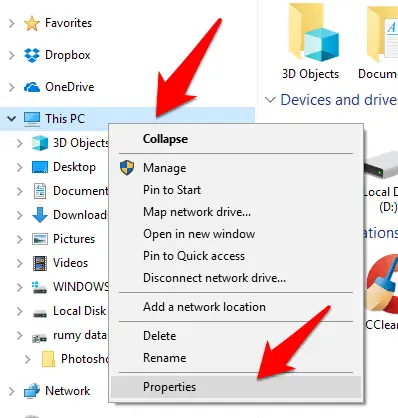Expand the Favorites node
The width and height of the screenshot is (398, 418).
(12, 23)
